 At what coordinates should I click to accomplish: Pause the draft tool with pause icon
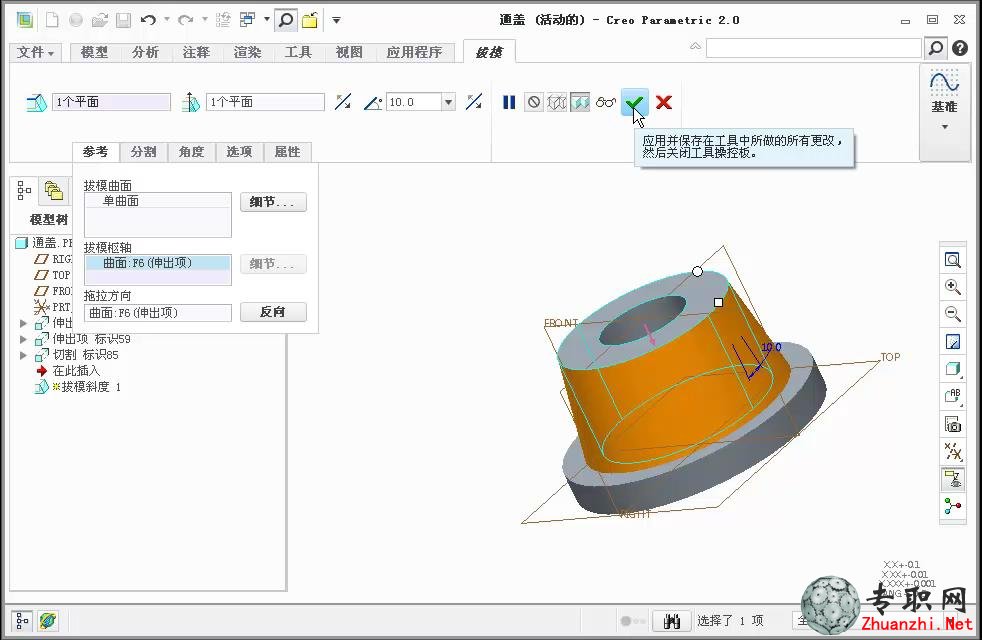pyautogui.click(x=509, y=102)
